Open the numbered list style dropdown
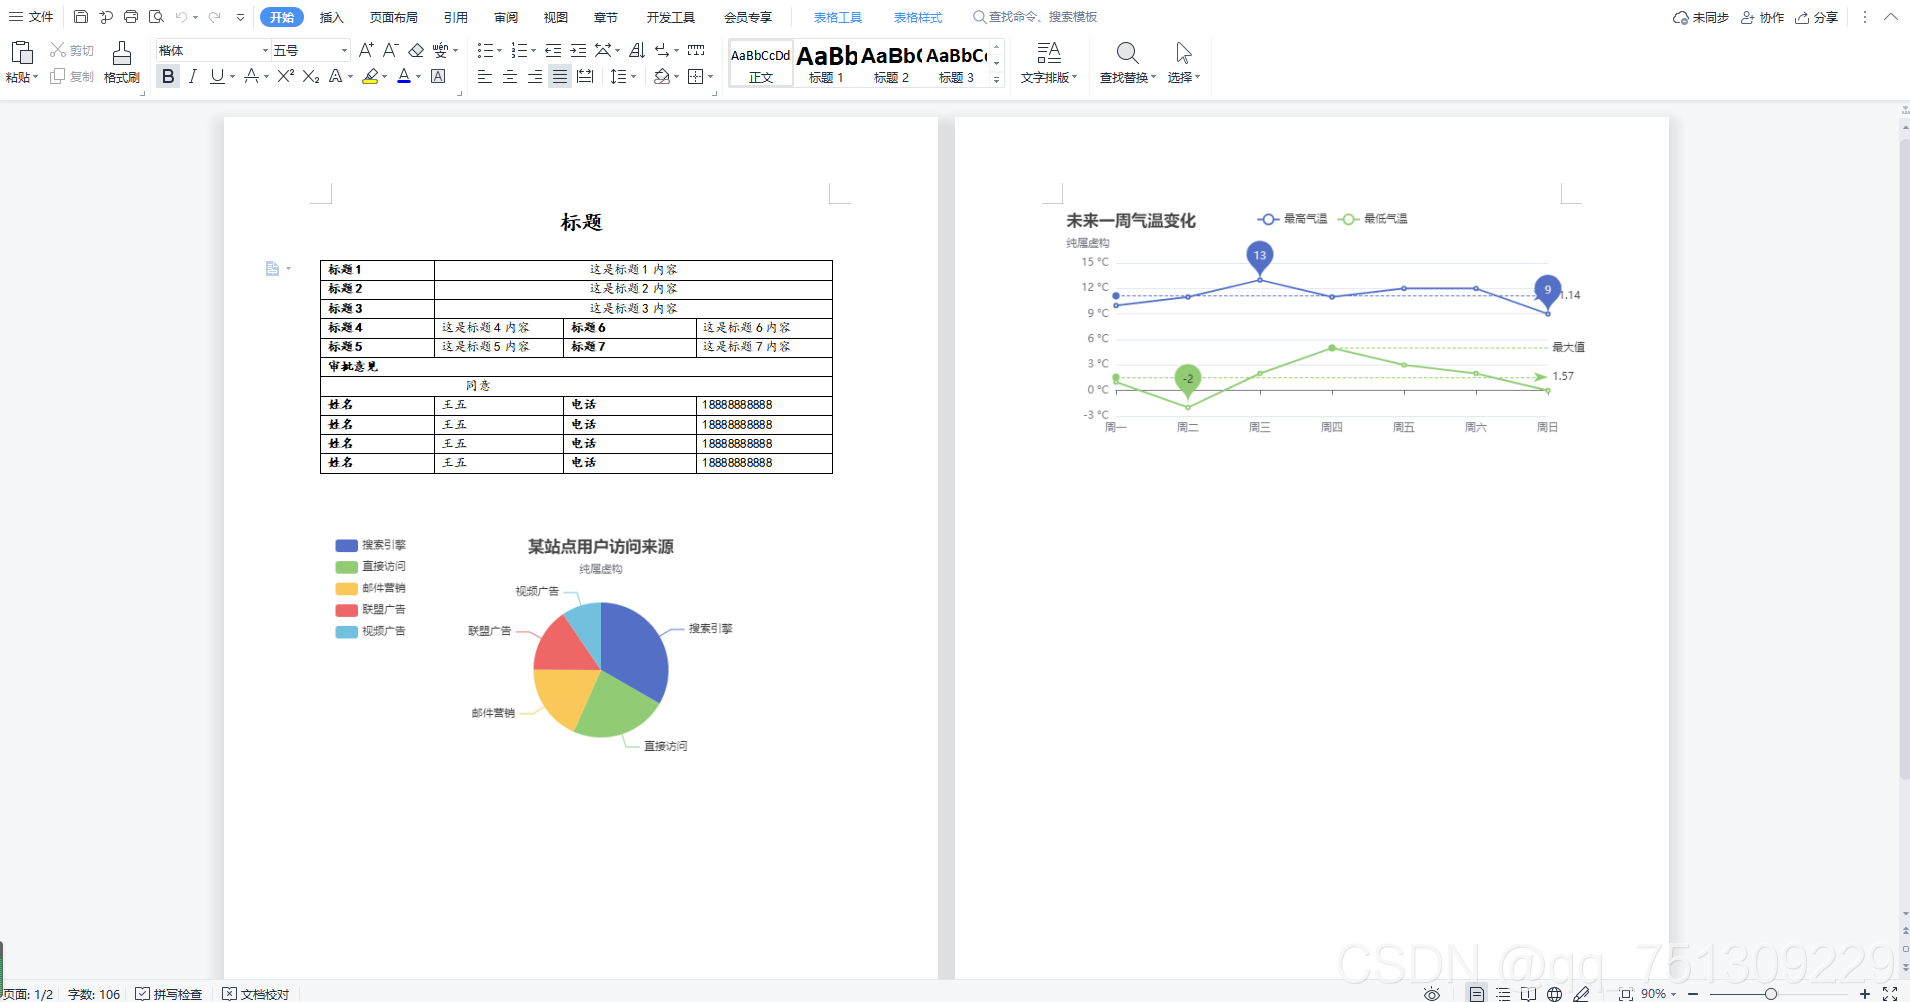 [533, 50]
